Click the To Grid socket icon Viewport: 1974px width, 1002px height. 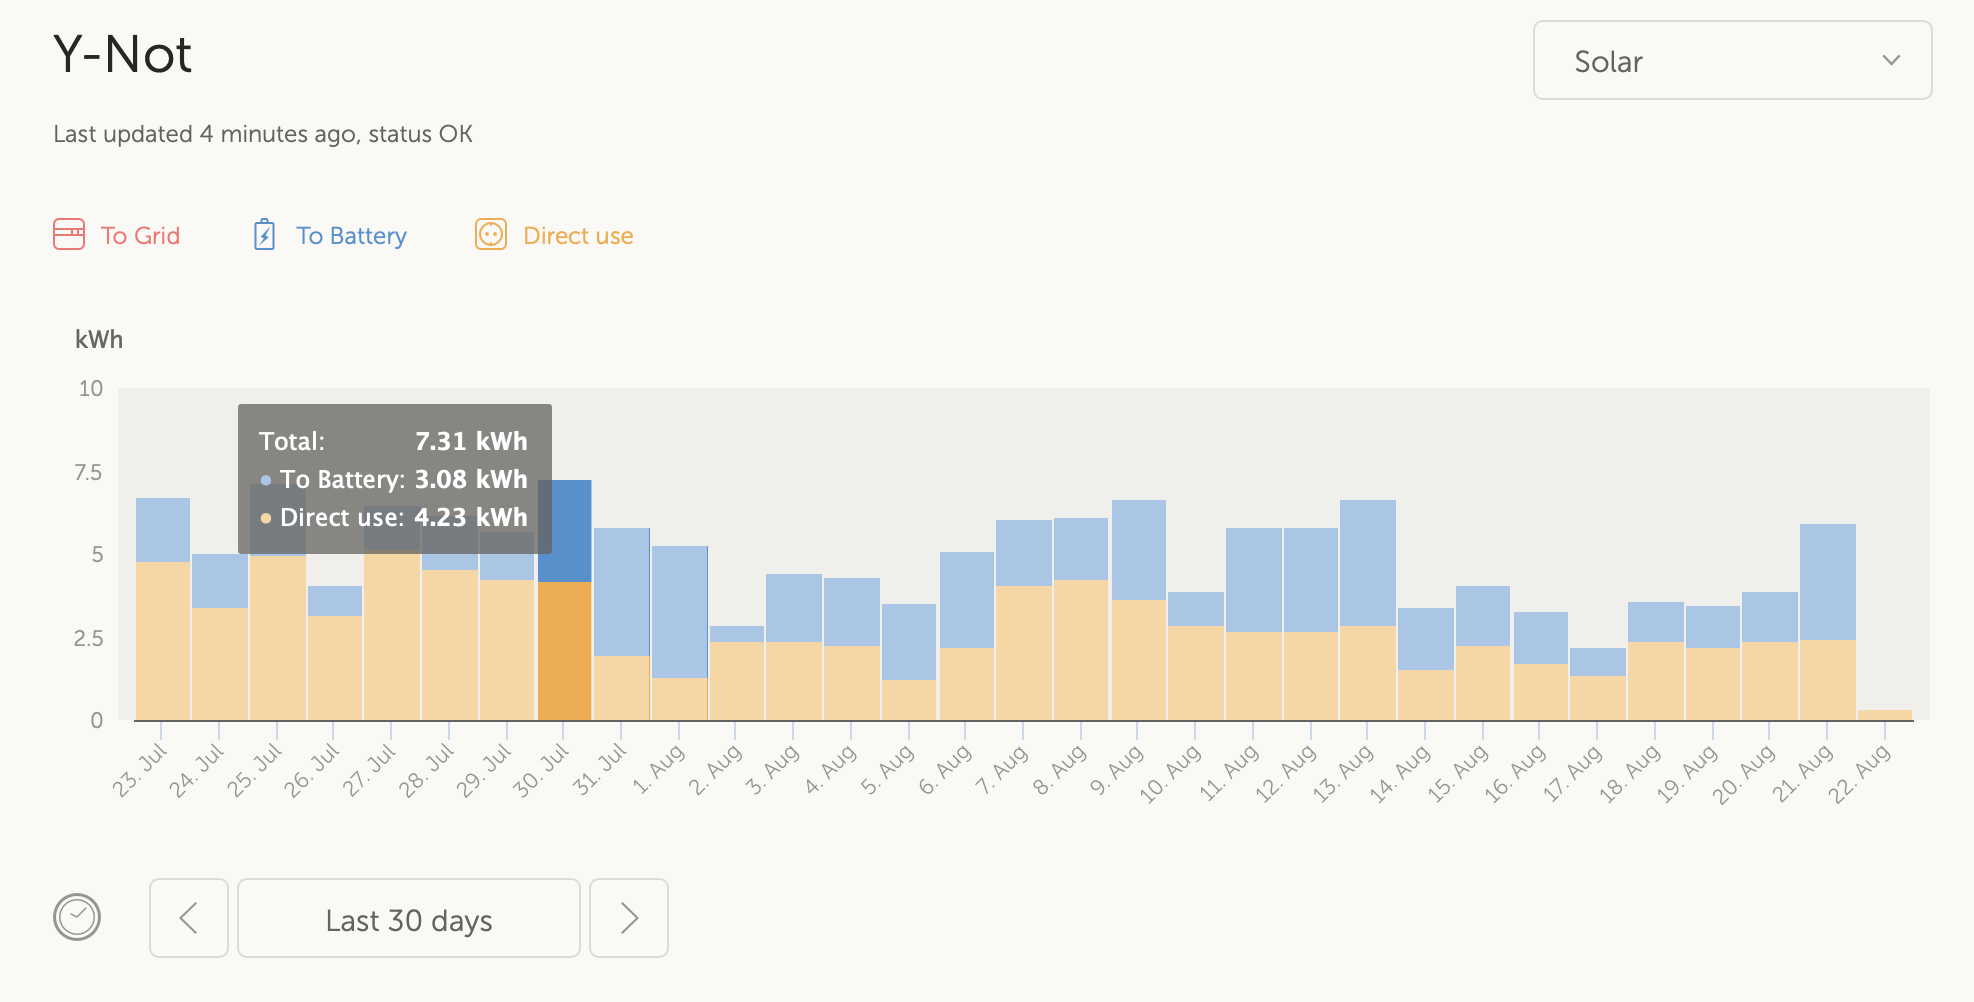69,235
